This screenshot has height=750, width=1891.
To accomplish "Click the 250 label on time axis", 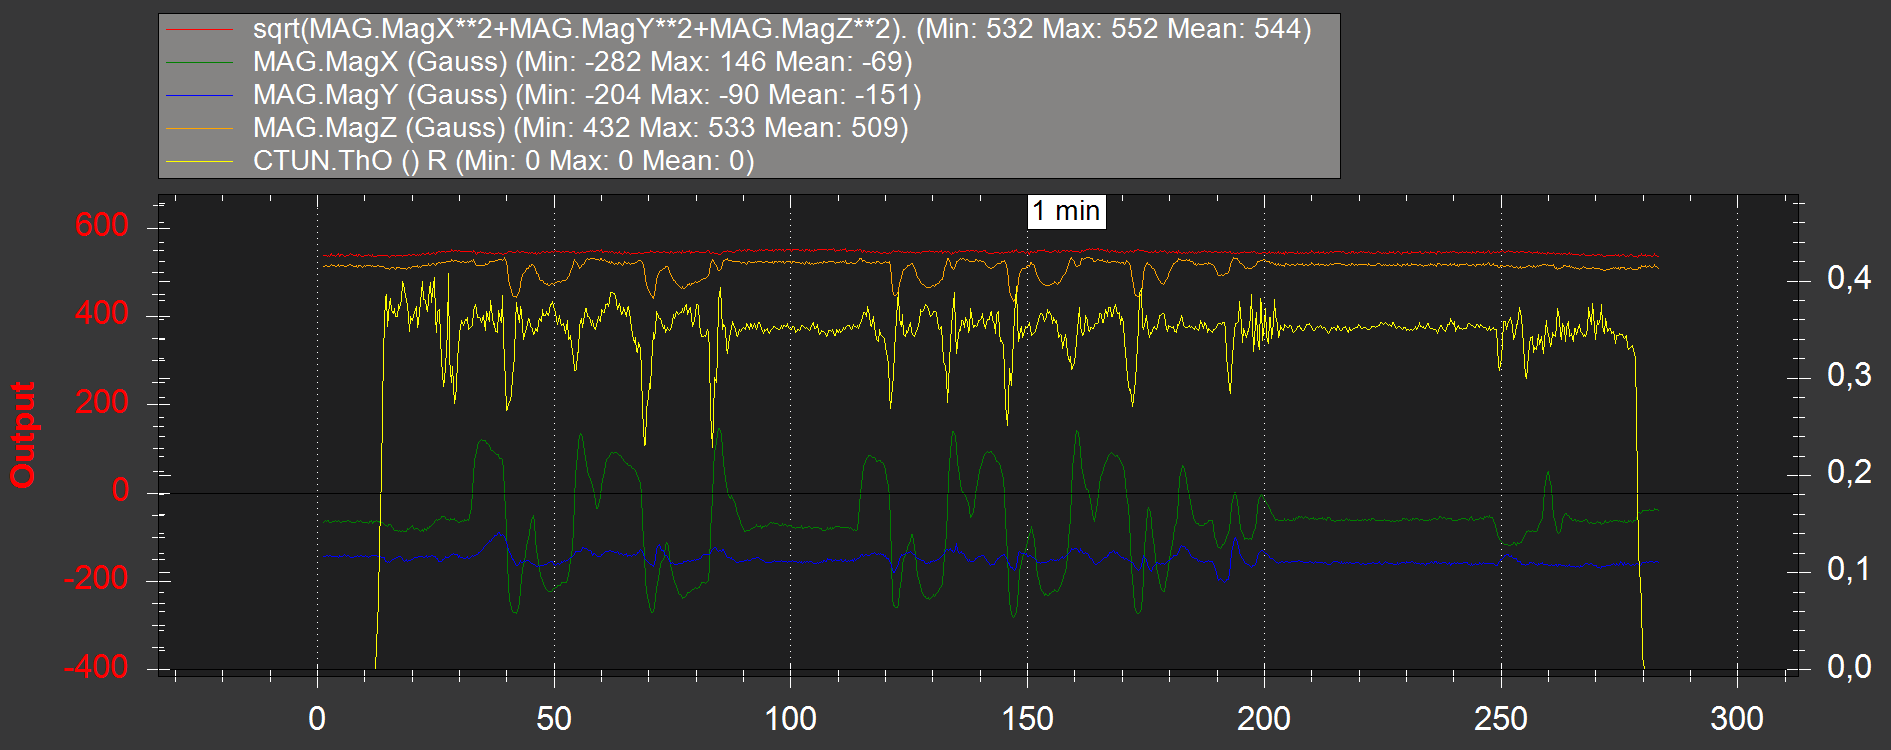I will pos(1500,718).
